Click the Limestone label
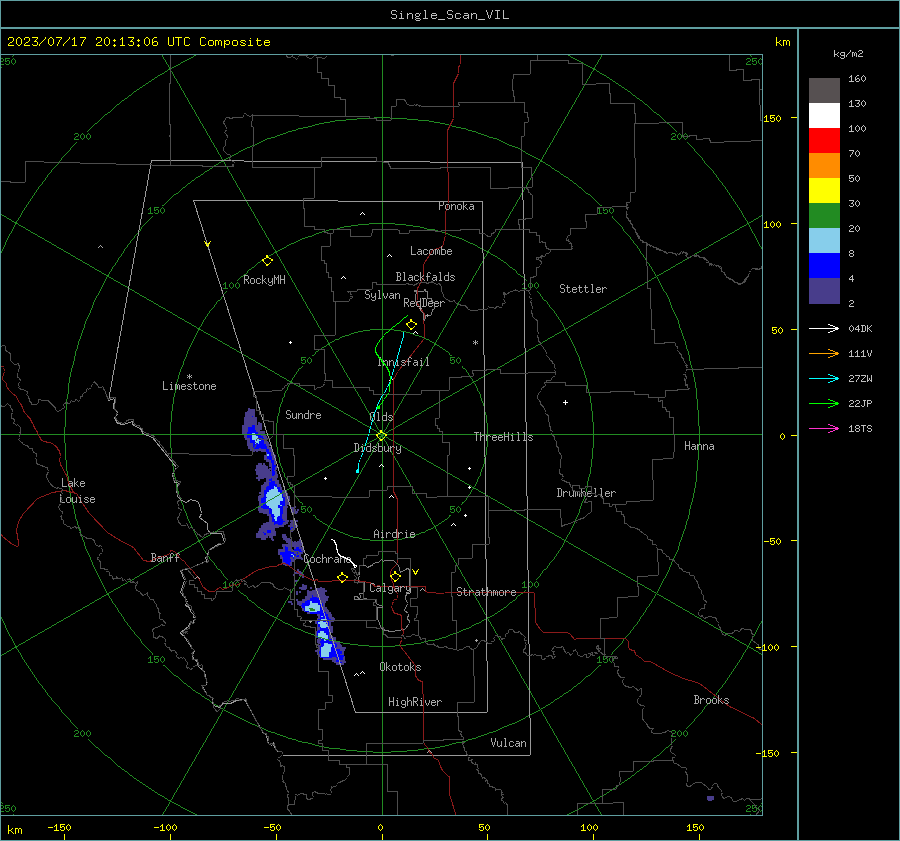The height and width of the screenshot is (841, 900). point(189,386)
